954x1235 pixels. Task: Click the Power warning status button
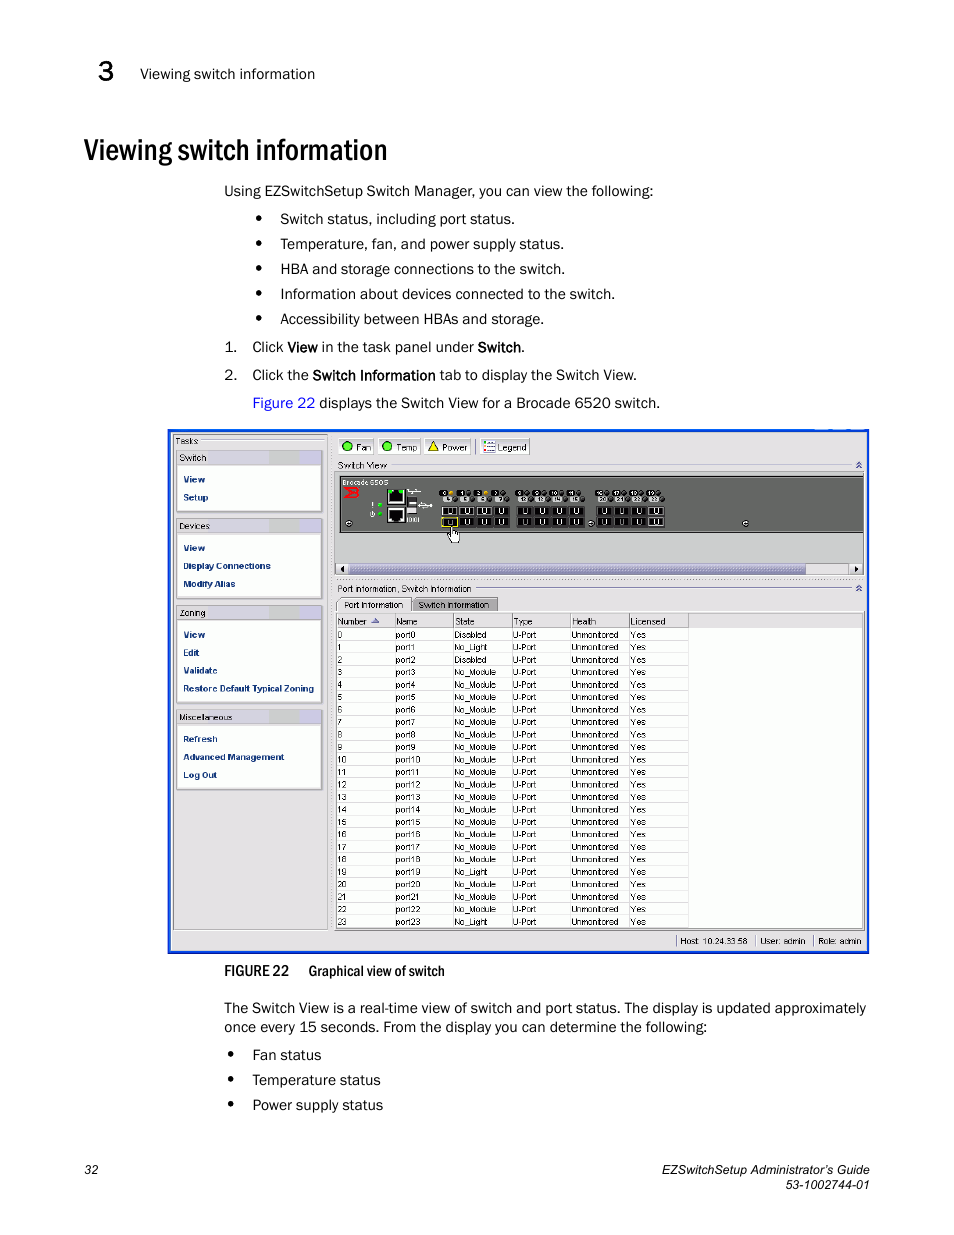coord(447,447)
